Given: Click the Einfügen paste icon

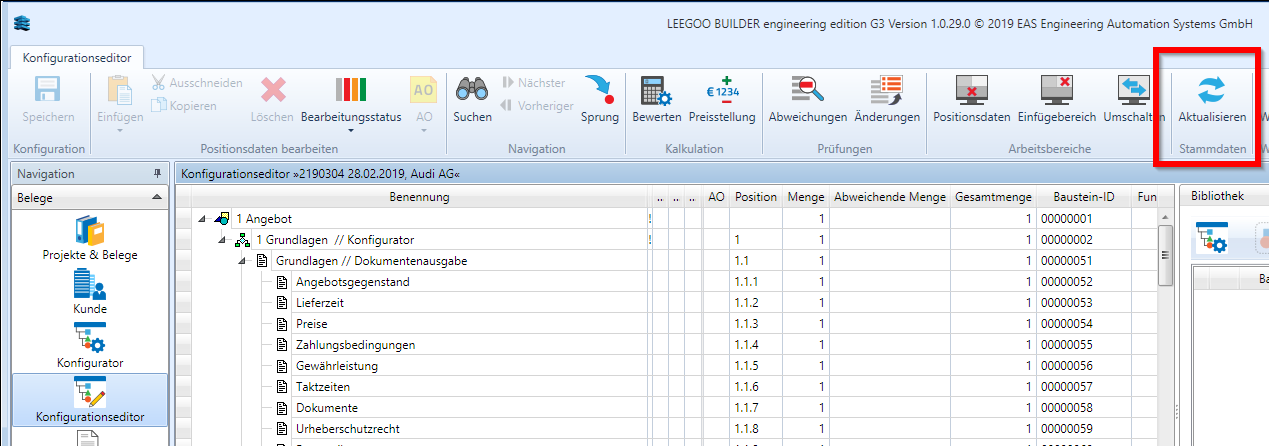Looking at the screenshot, I should 119,91.
